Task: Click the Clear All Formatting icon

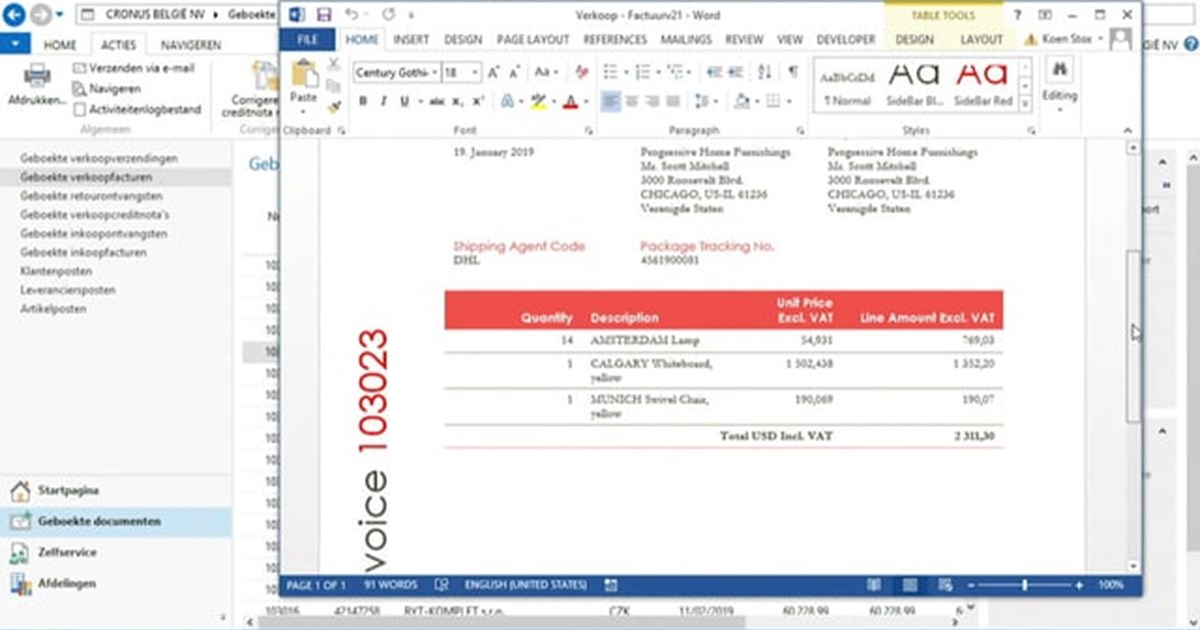Action: 582,73
